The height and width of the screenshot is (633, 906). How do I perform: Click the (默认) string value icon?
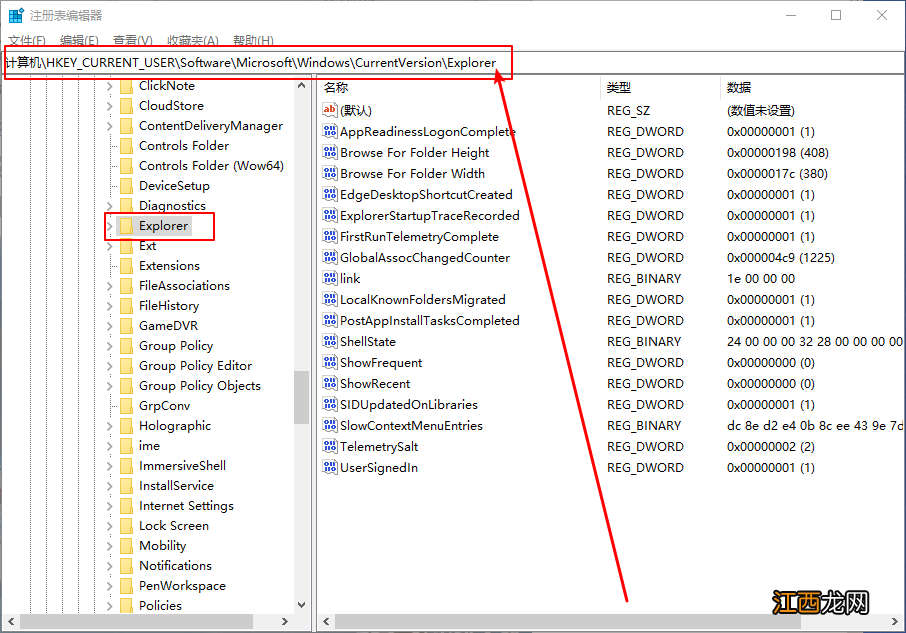coord(330,111)
